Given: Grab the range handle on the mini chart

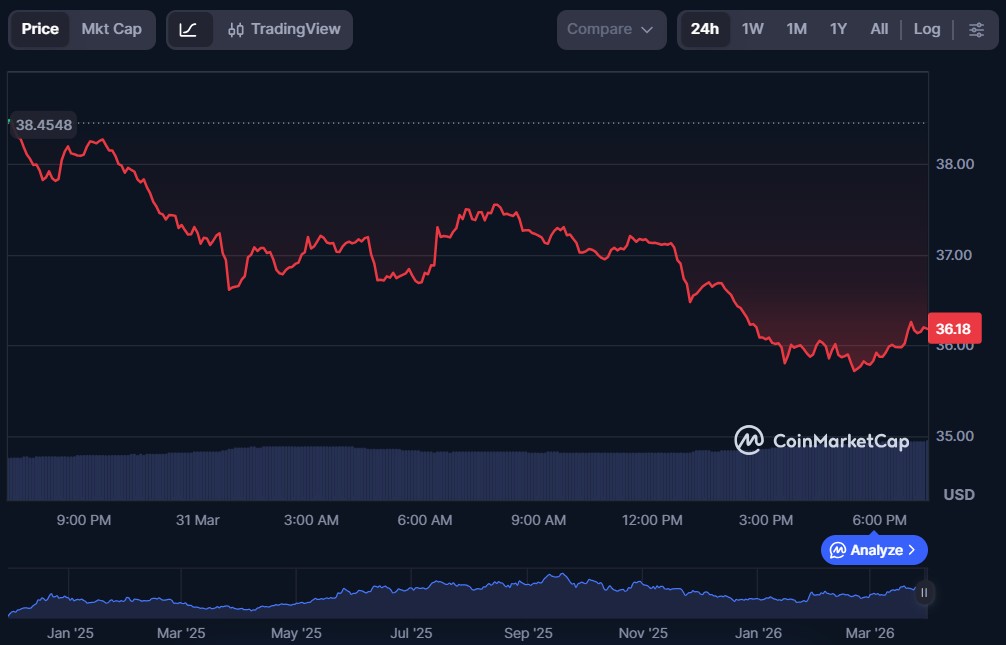Looking at the screenshot, I should pos(923,592).
